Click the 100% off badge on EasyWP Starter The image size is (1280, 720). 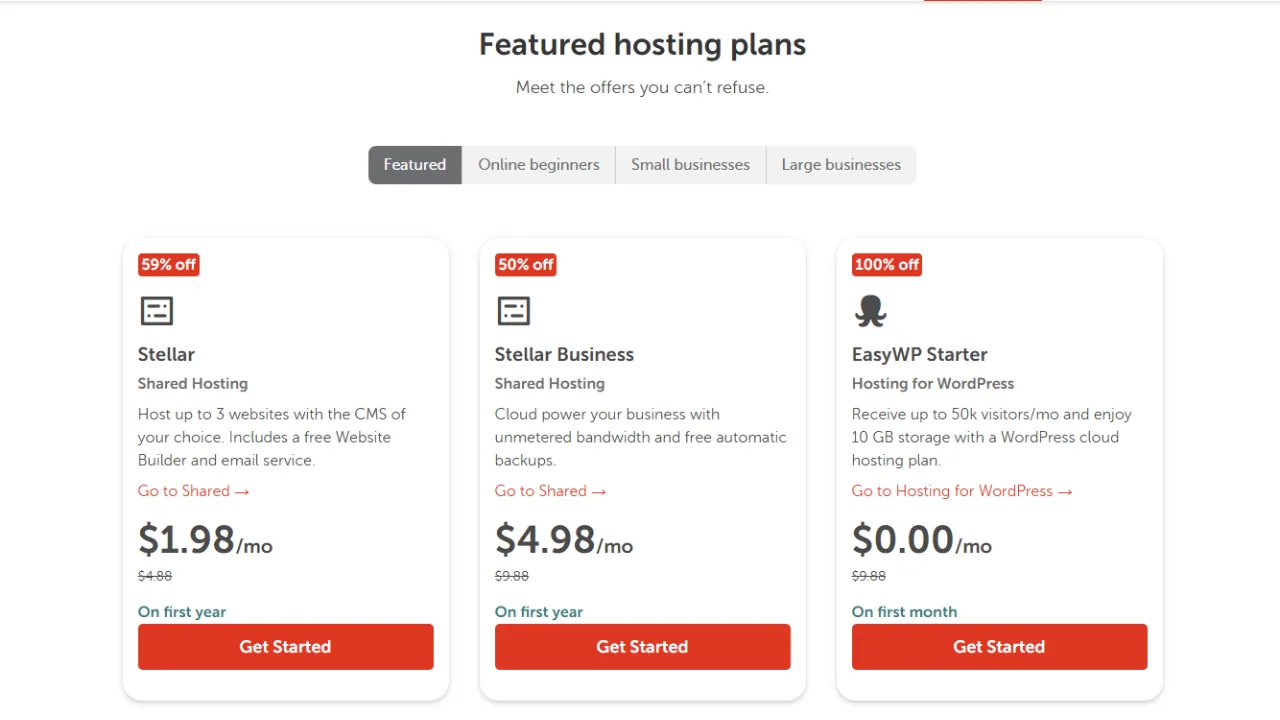886,264
